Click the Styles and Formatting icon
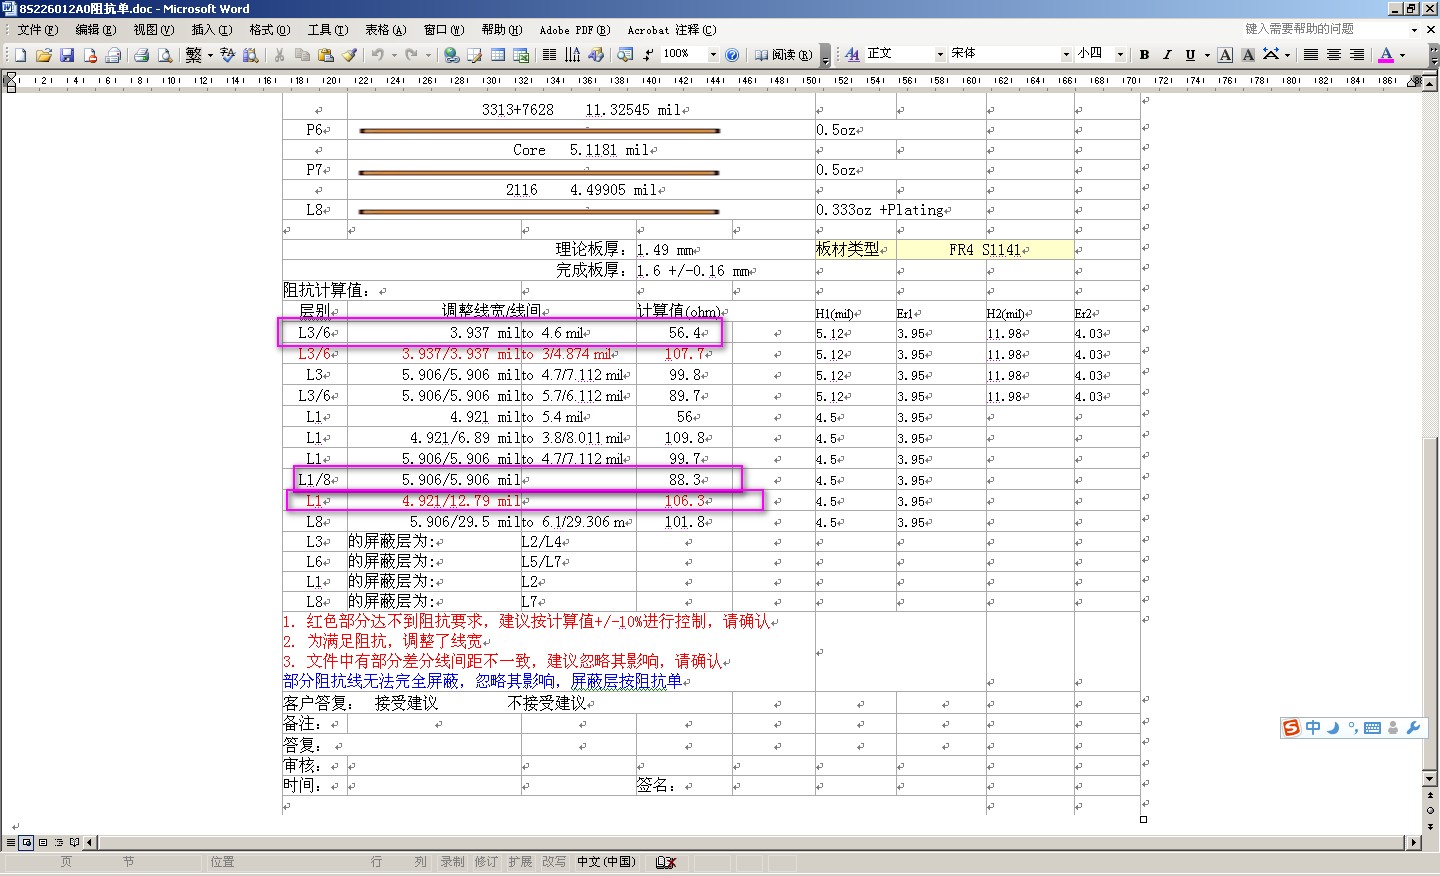Image resolution: width=1440 pixels, height=876 pixels. pyautogui.click(x=852, y=55)
